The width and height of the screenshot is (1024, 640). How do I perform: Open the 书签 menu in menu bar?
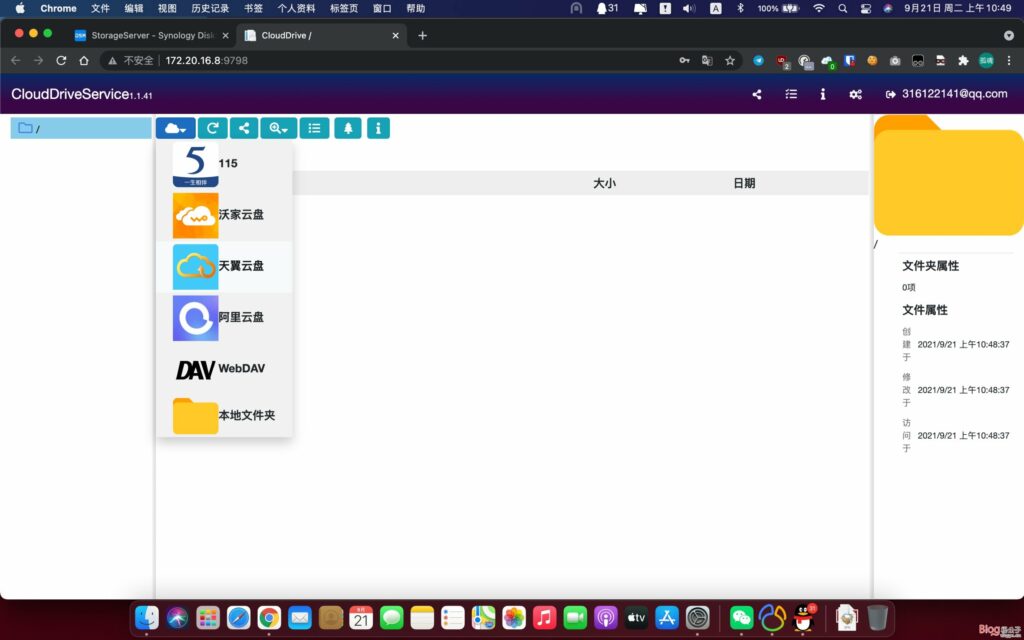click(x=253, y=8)
